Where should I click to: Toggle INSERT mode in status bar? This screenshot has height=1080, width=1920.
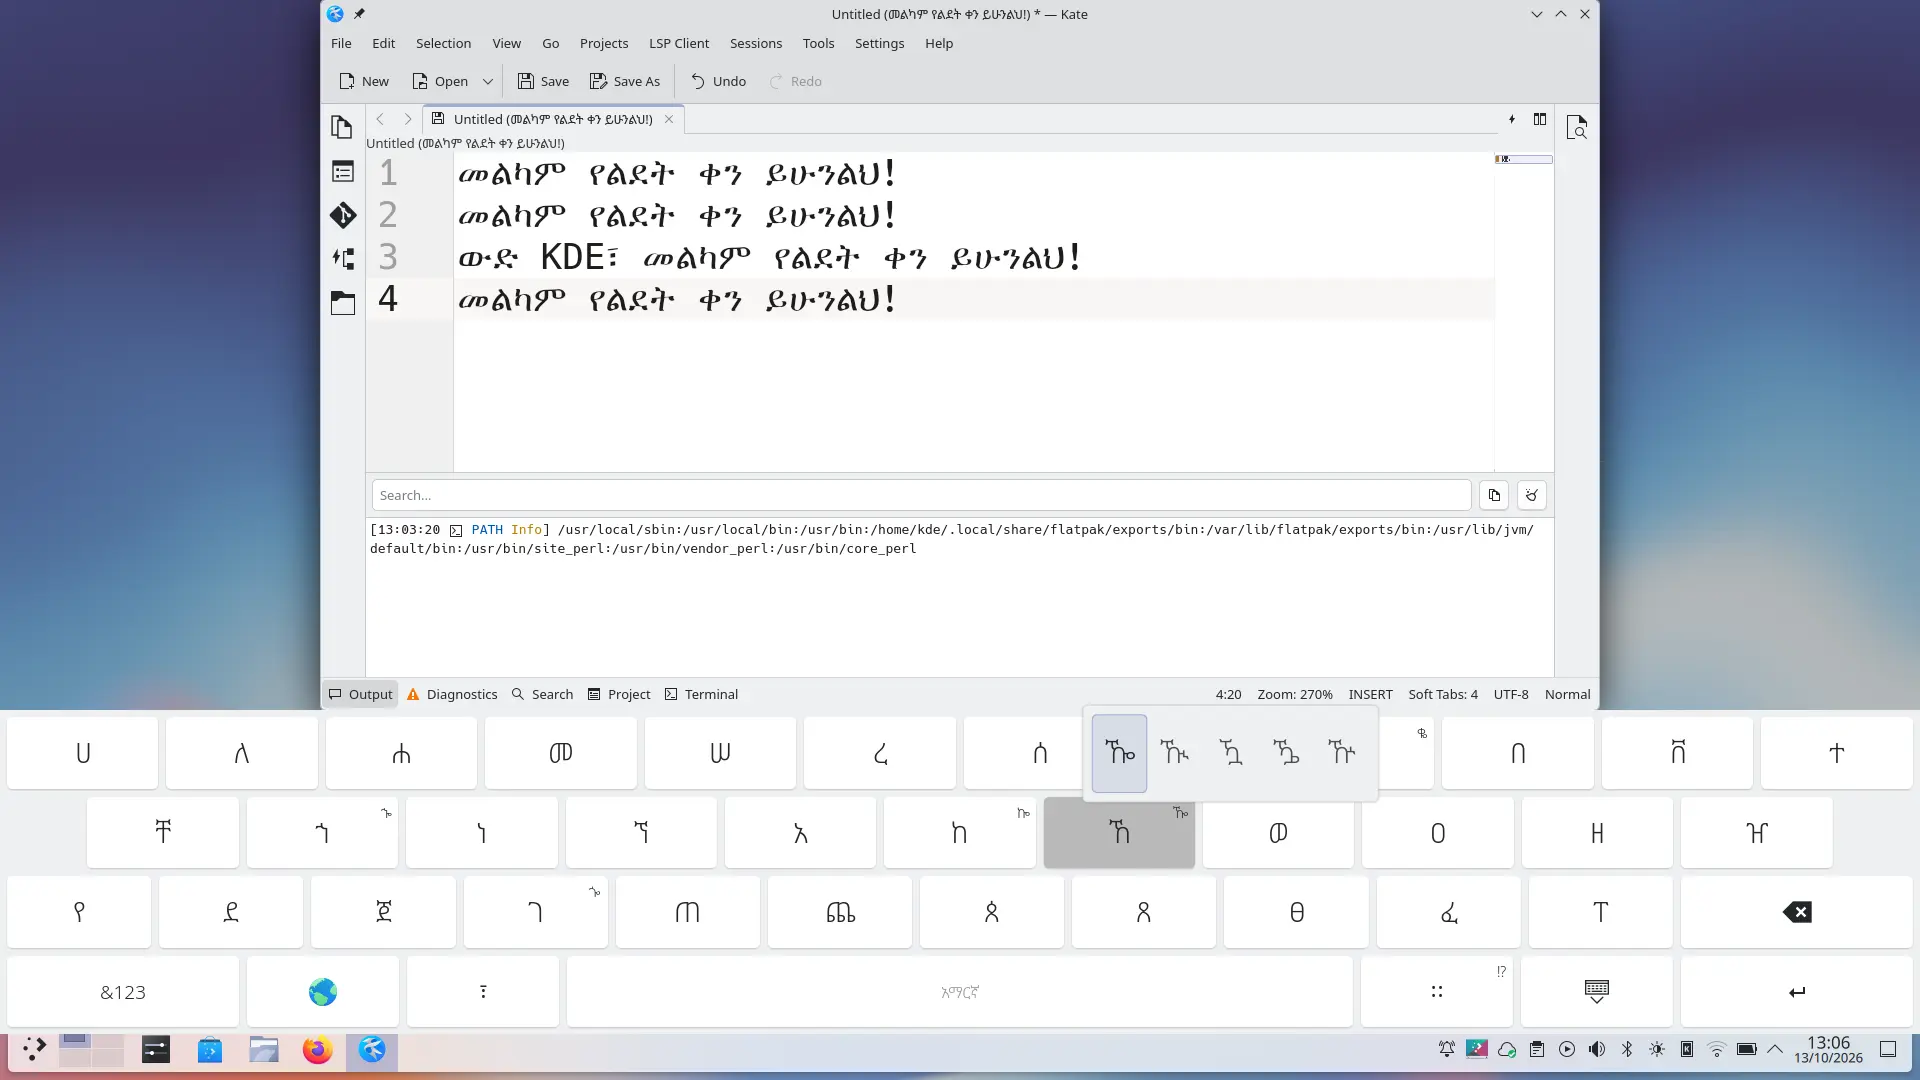coord(1370,694)
